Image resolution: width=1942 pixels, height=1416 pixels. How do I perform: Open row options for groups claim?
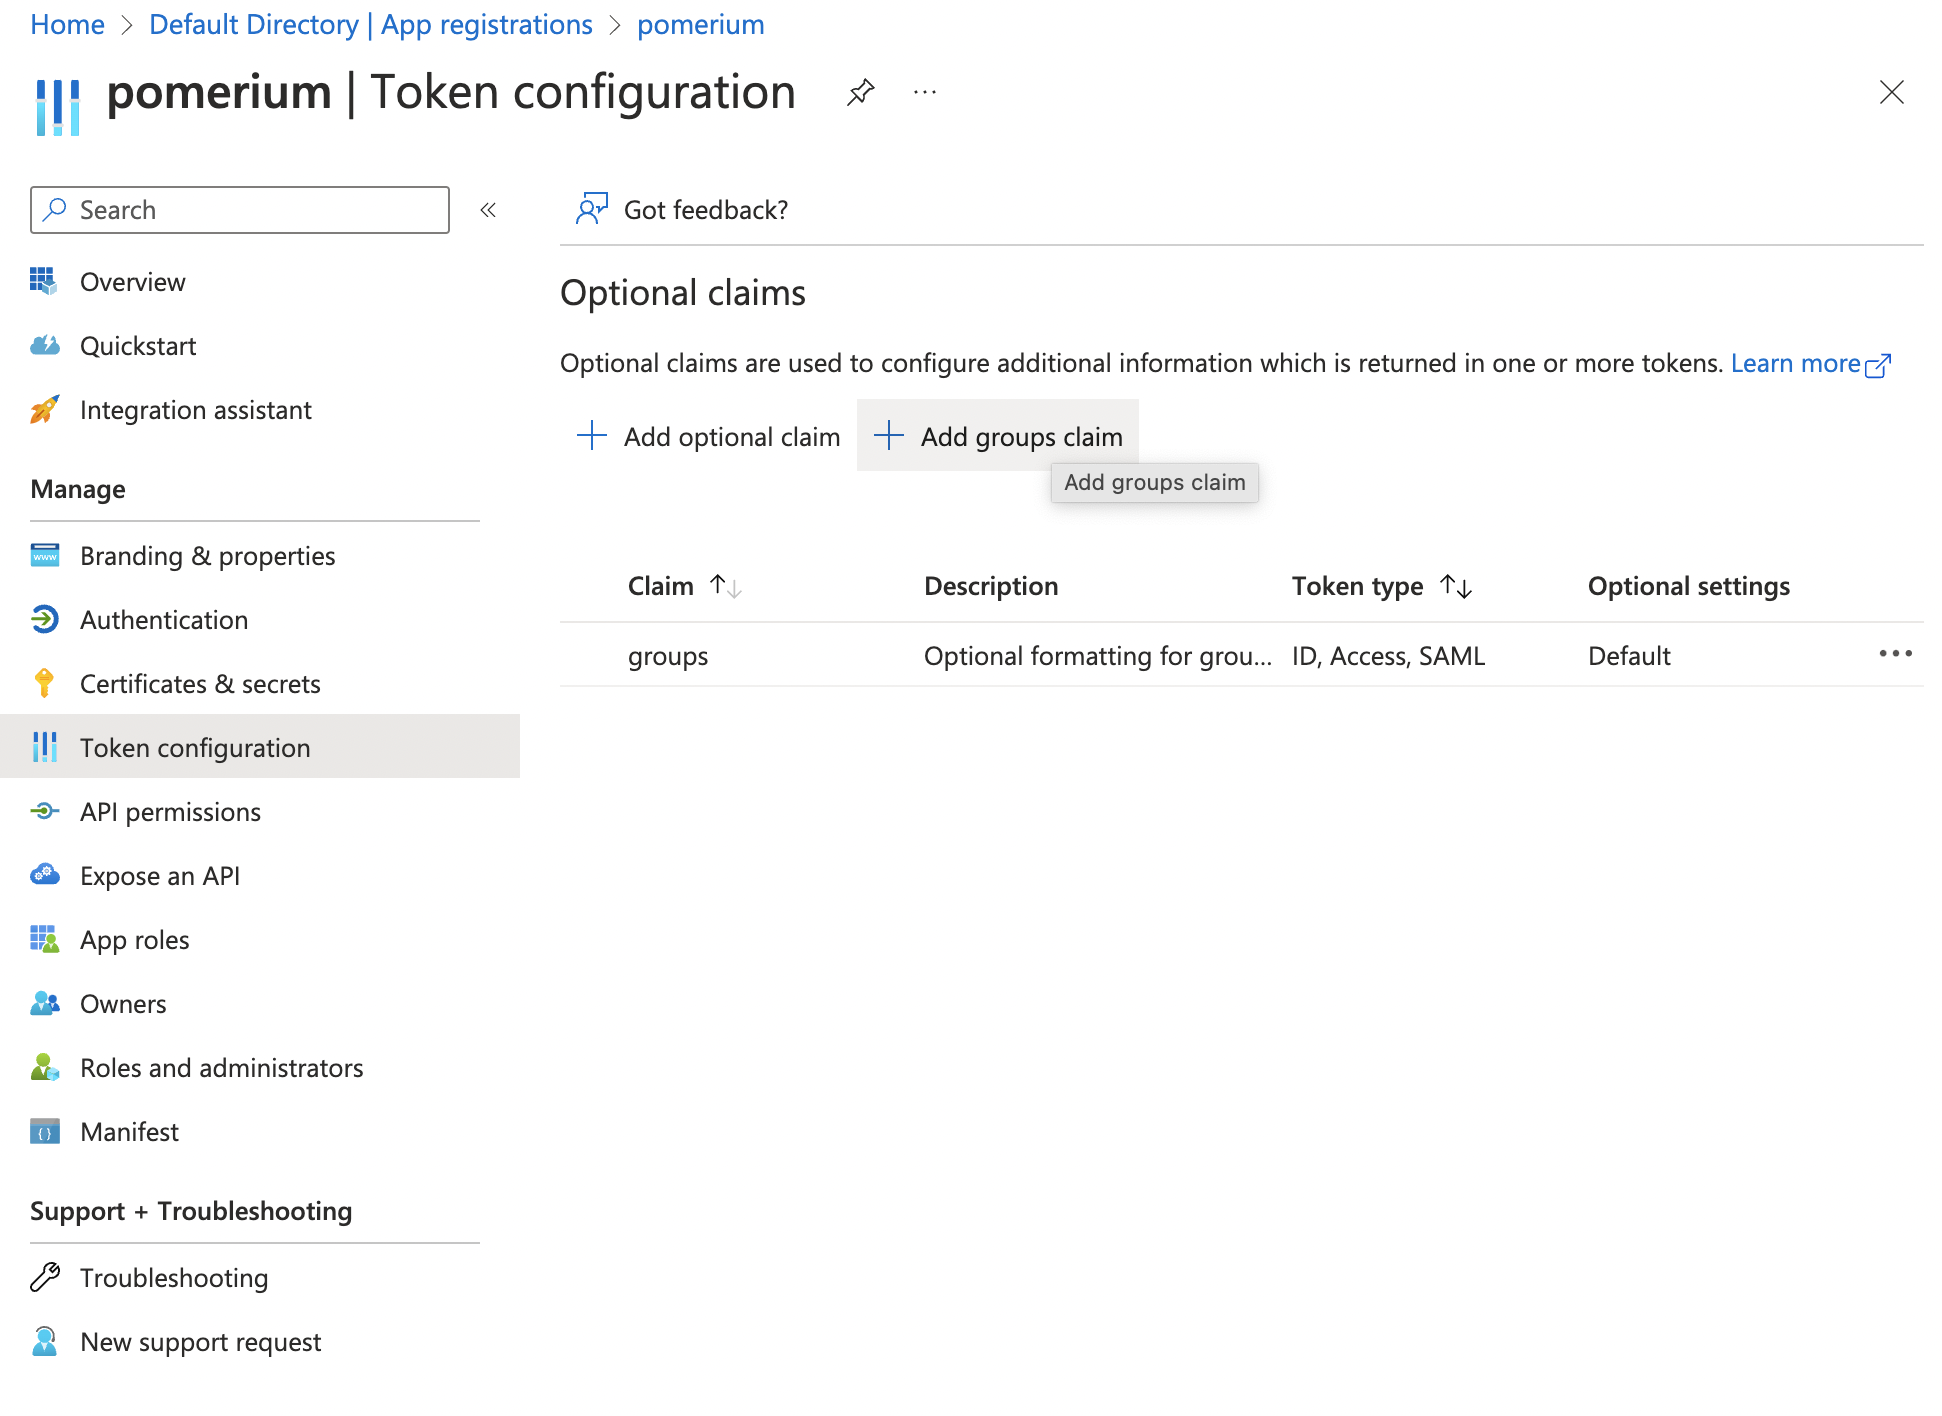[x=1895, y=655]
